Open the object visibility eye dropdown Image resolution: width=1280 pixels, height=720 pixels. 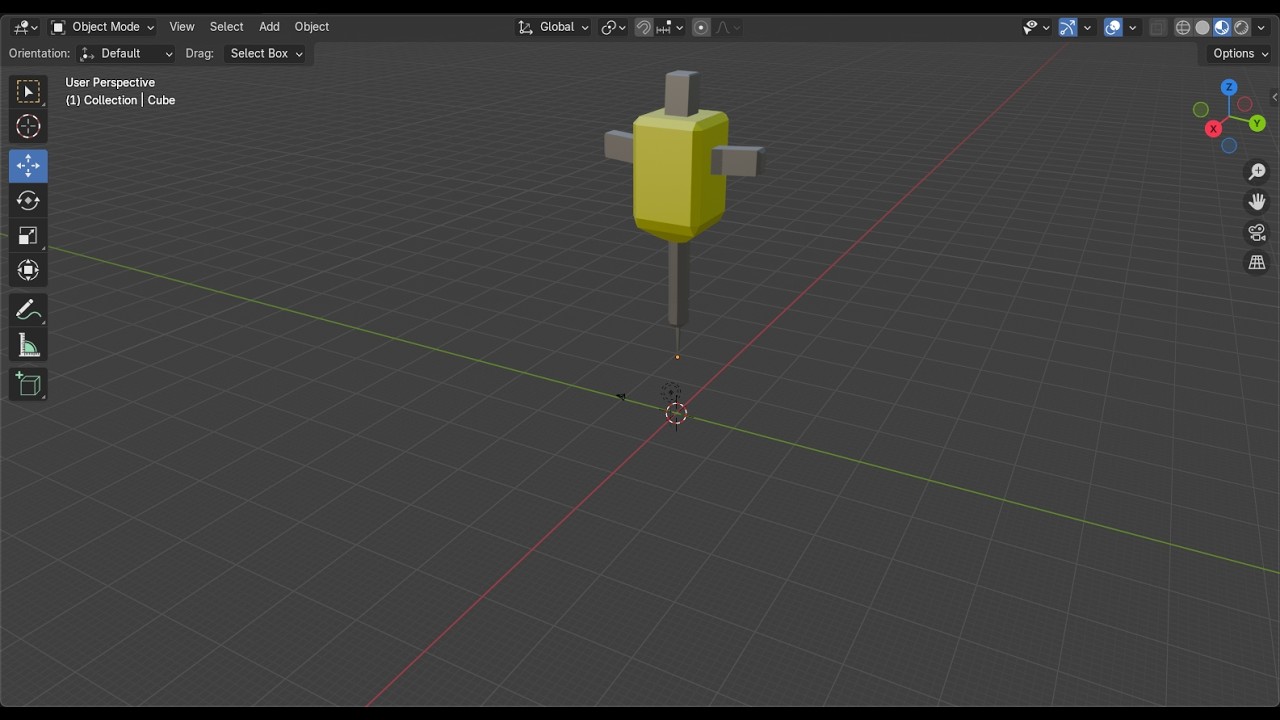(x=1036, y=27)
